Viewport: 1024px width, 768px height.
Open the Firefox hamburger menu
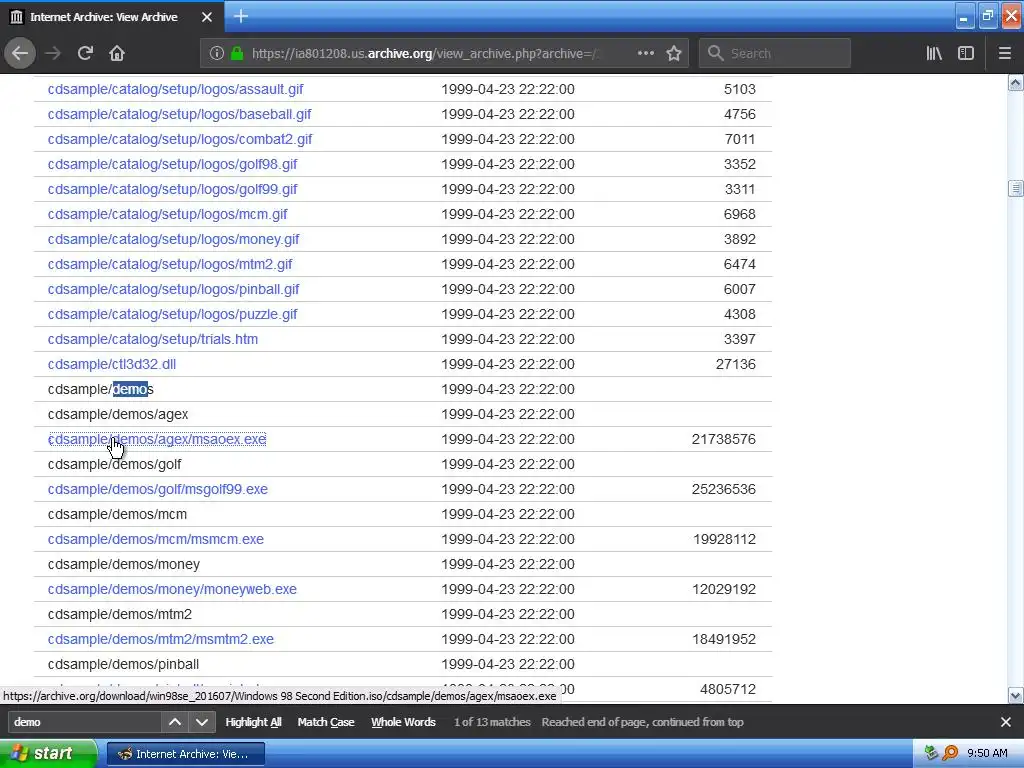(x=1004, y=53)
